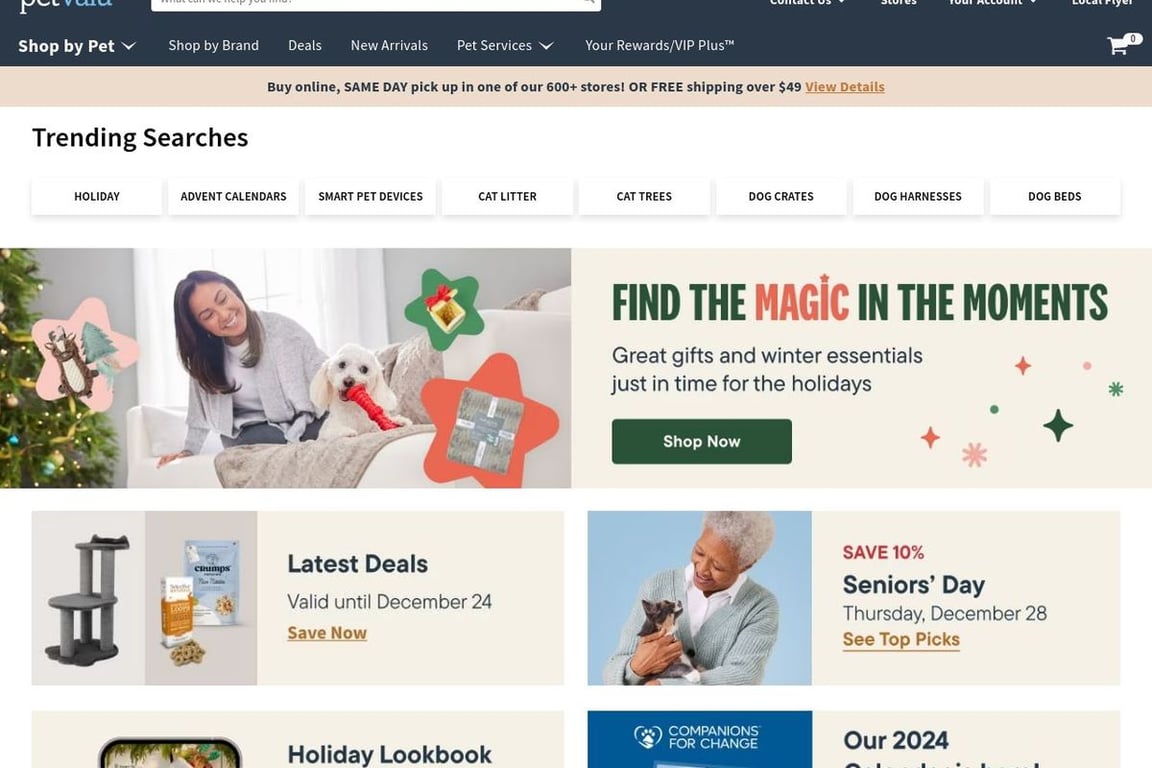Click the Pet Valu logo
1152x768 pixels.
pos(66,5)
